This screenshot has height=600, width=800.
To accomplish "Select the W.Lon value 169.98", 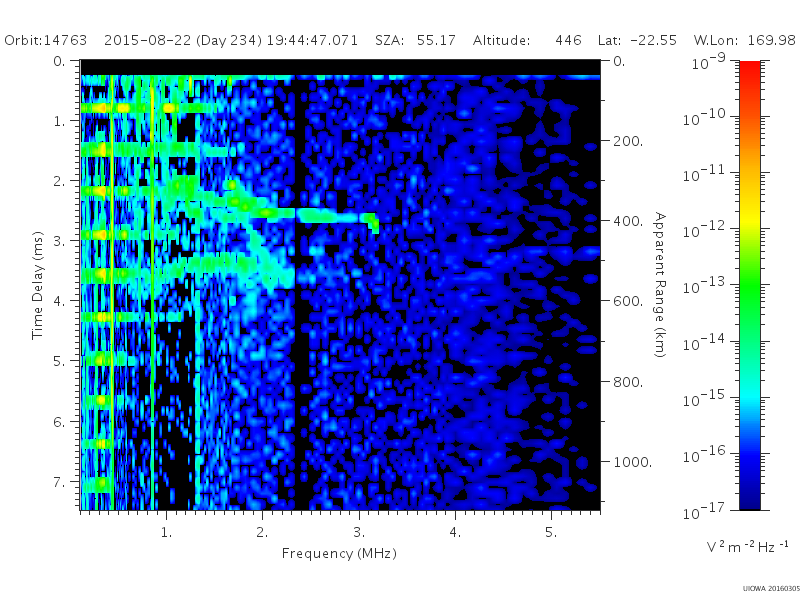I will pos(772,40).
